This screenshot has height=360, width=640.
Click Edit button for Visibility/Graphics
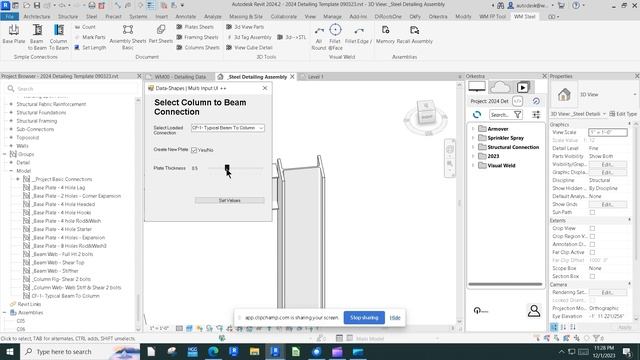[607, 164]
